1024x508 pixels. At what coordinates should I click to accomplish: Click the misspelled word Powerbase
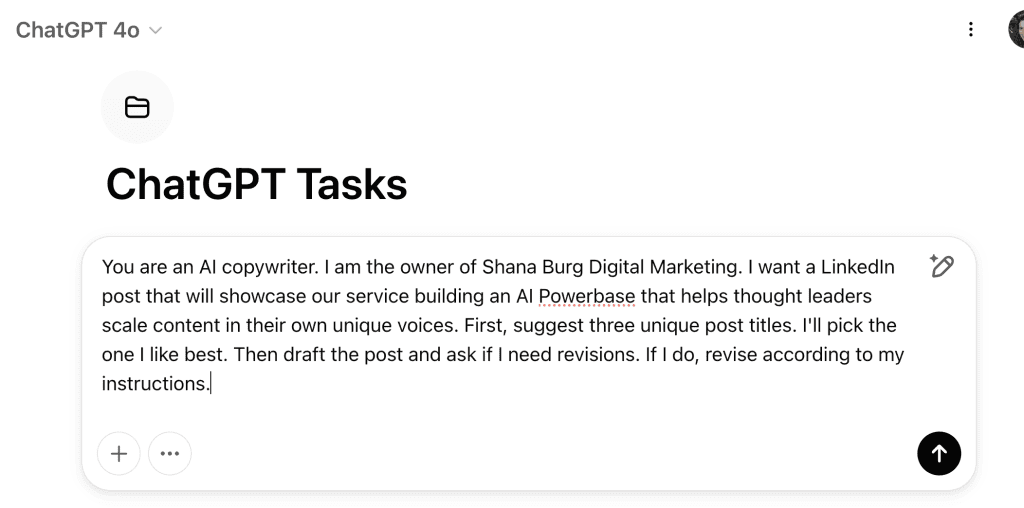(586, 296)
